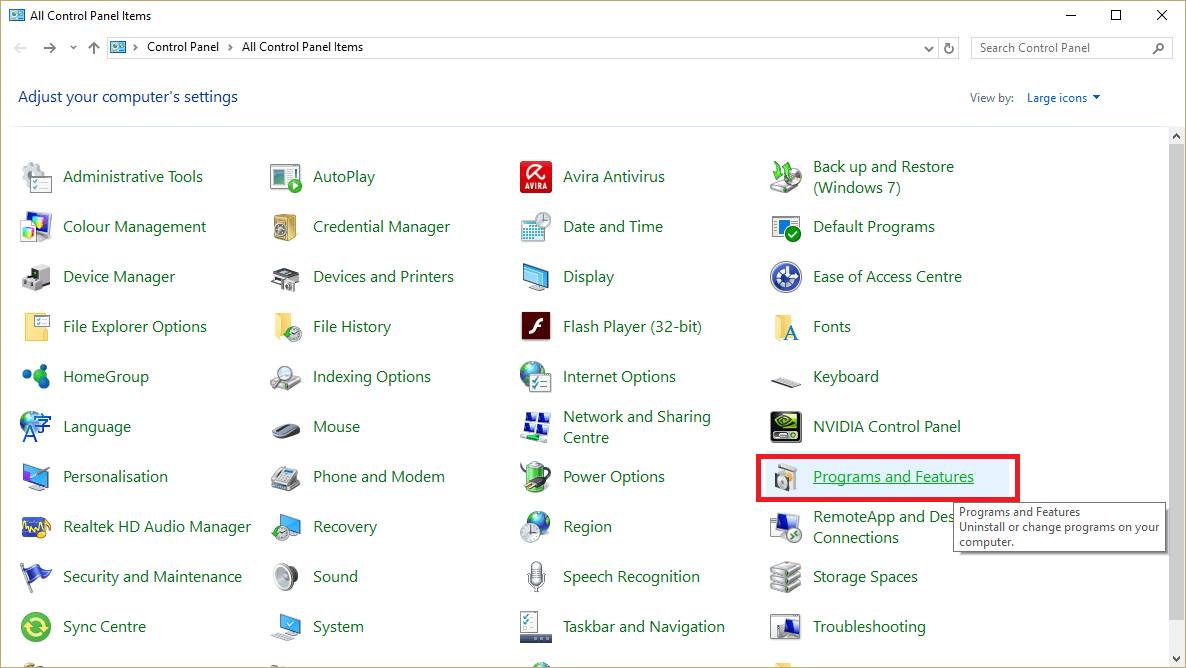The width and height of the screenshot is (1186, 668).
Task: Click Taskbar and Navigation link
Action: click(644, 626)
